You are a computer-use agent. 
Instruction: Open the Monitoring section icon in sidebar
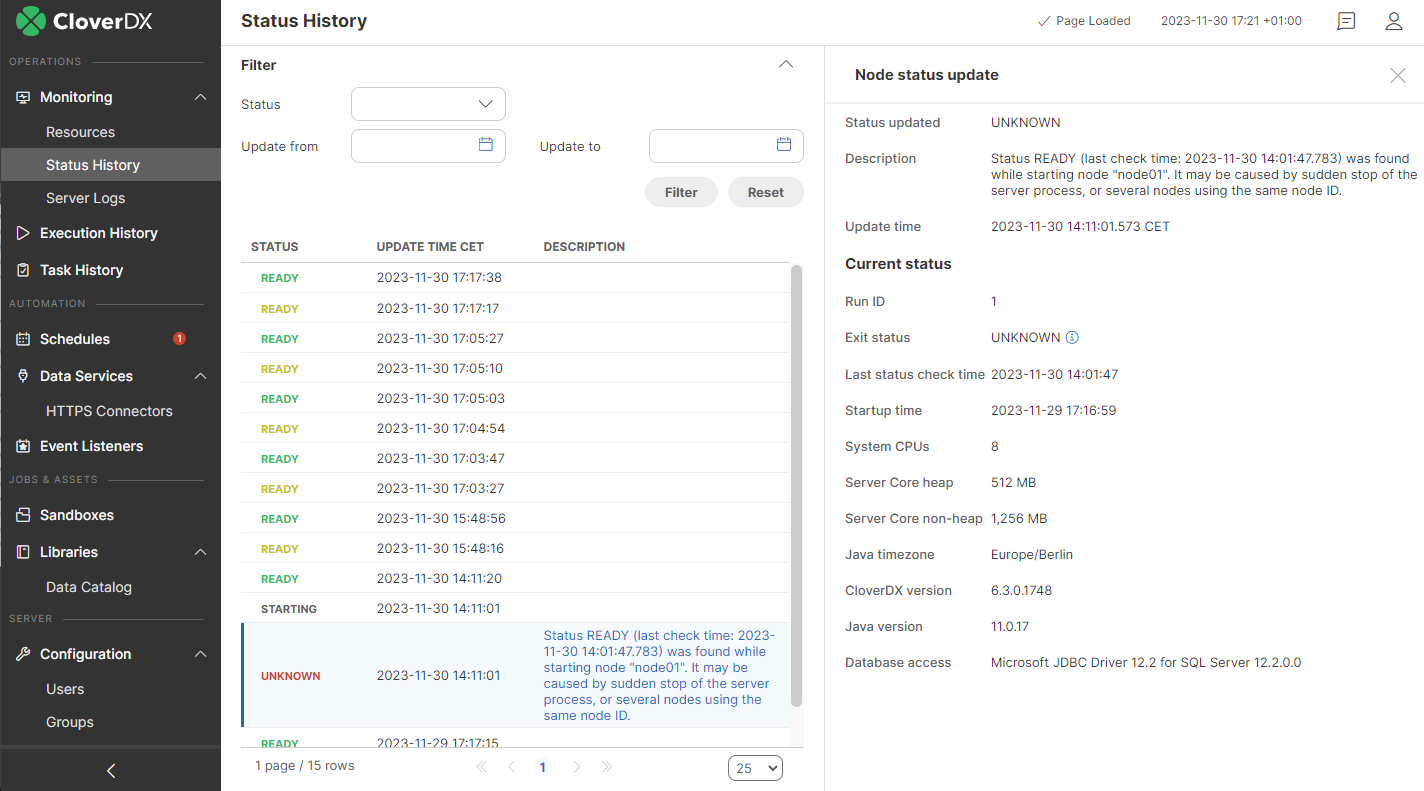coord(22,97)
